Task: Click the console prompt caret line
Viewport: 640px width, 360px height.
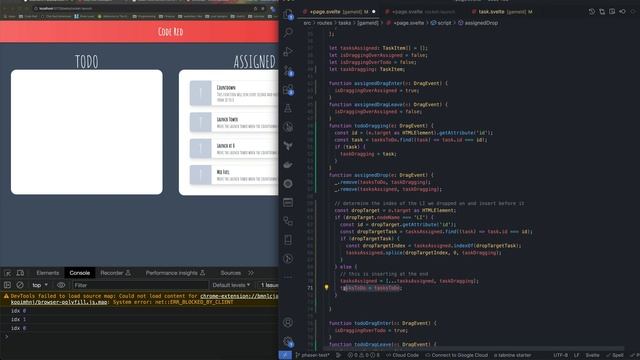Action: (139, 337)
